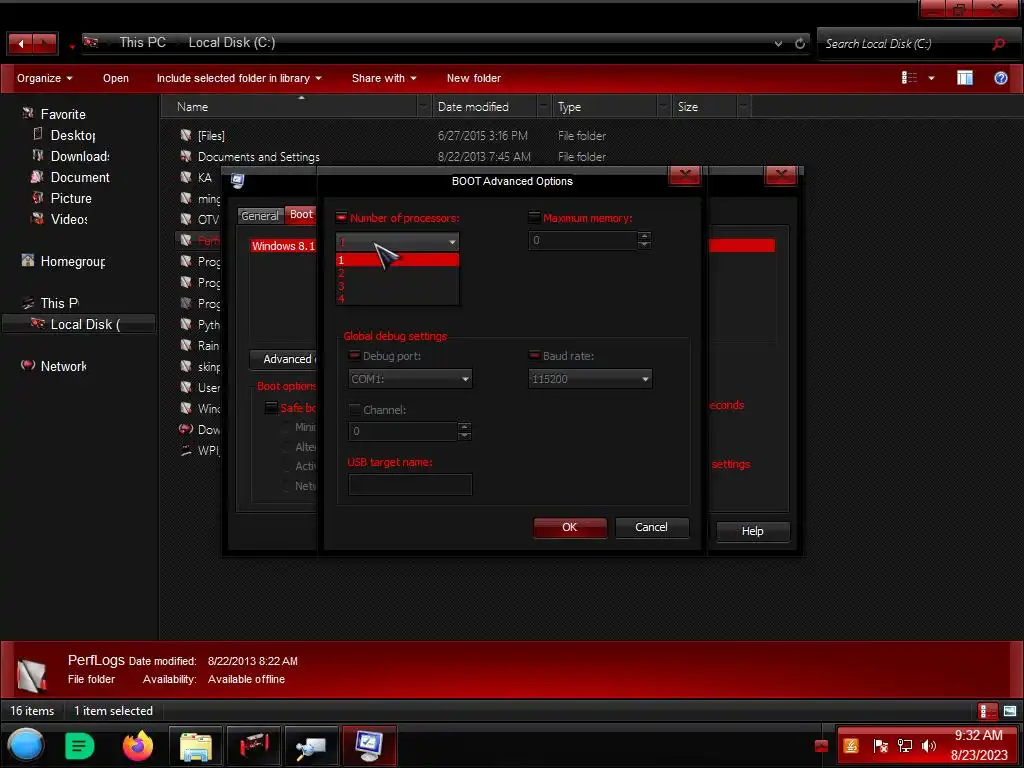
Task: Select 2 in the processors list
Action: pyautogui.click(x=397, y=273)
